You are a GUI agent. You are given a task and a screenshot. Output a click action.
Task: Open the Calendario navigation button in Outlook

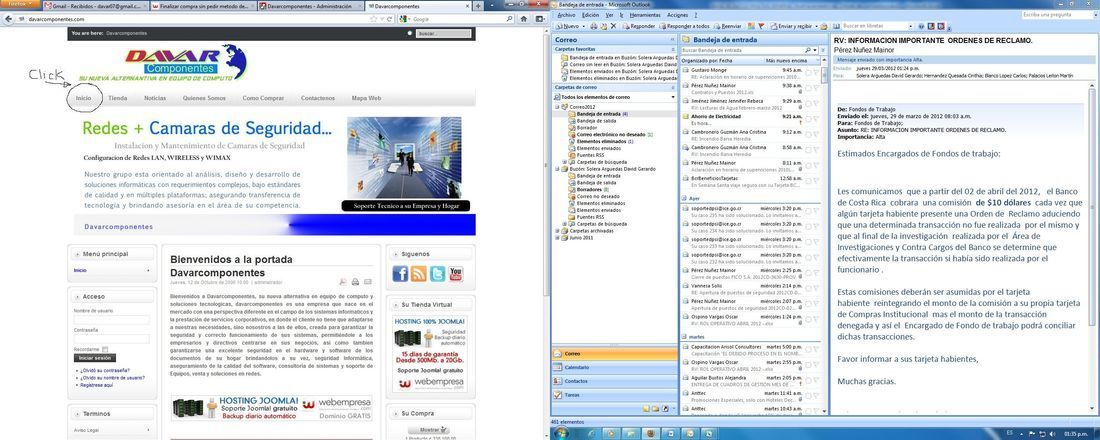615,367
